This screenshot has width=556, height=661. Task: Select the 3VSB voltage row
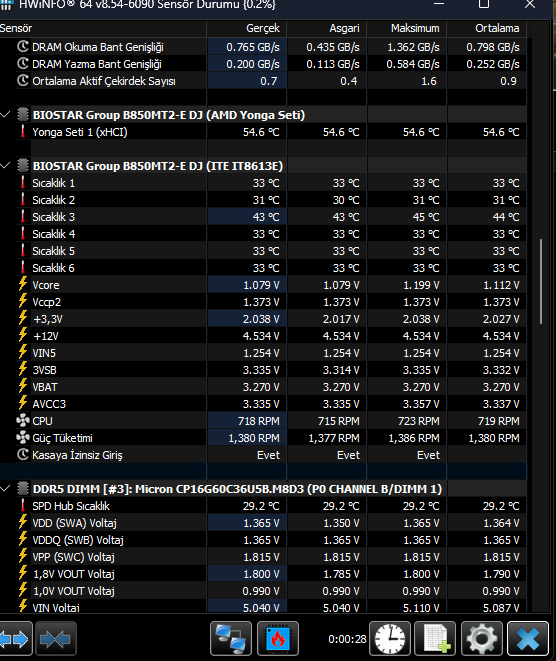tap(263, 370)
